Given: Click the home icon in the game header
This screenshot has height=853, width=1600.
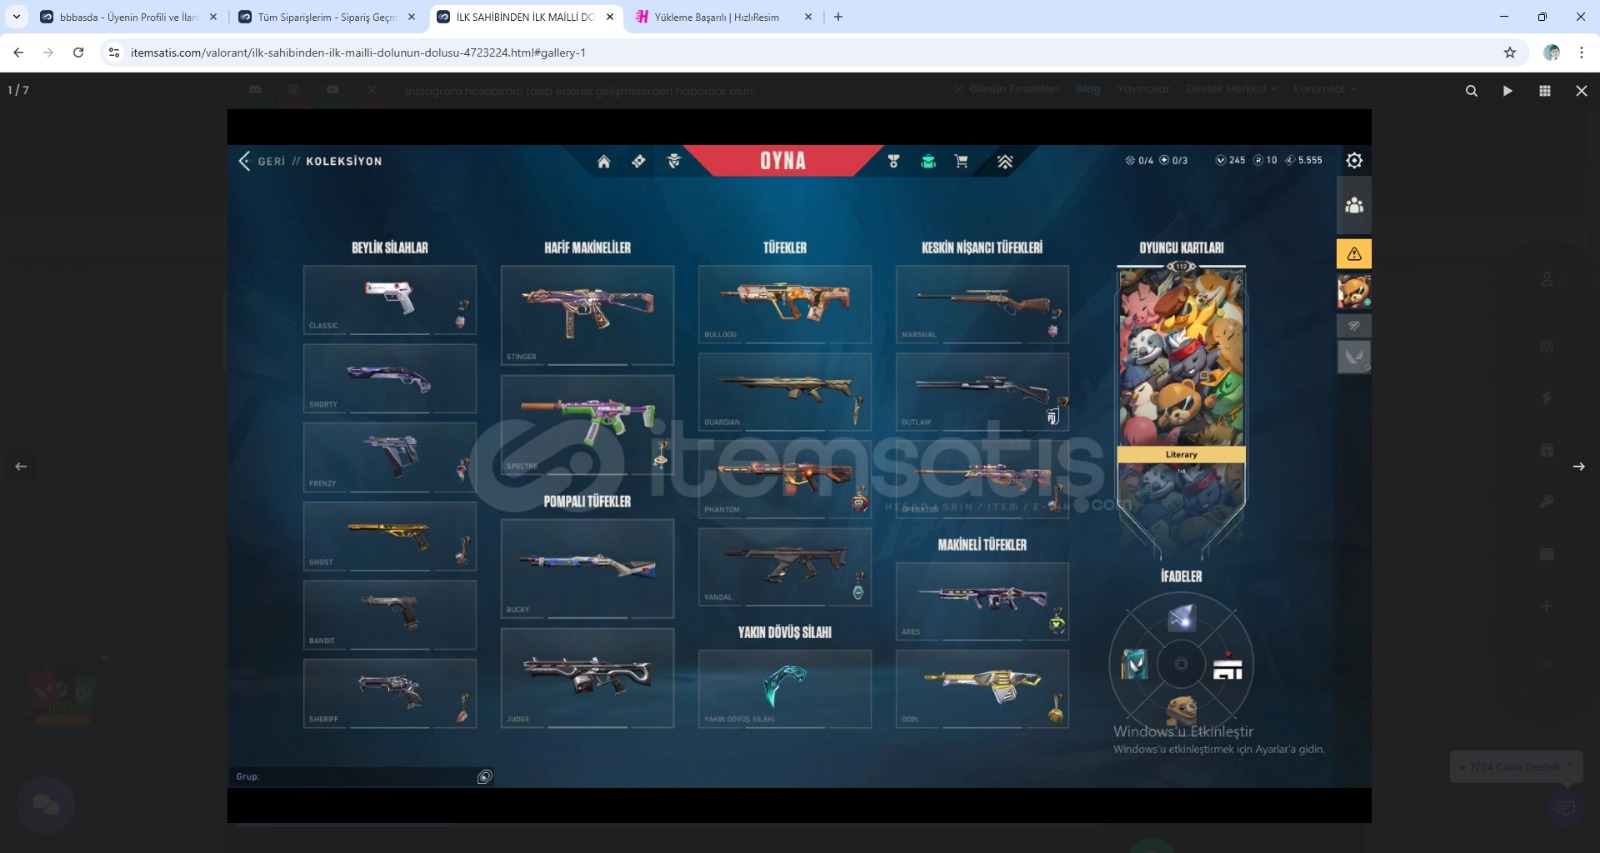Looking at the screenshot, I should tap(604, 161).
